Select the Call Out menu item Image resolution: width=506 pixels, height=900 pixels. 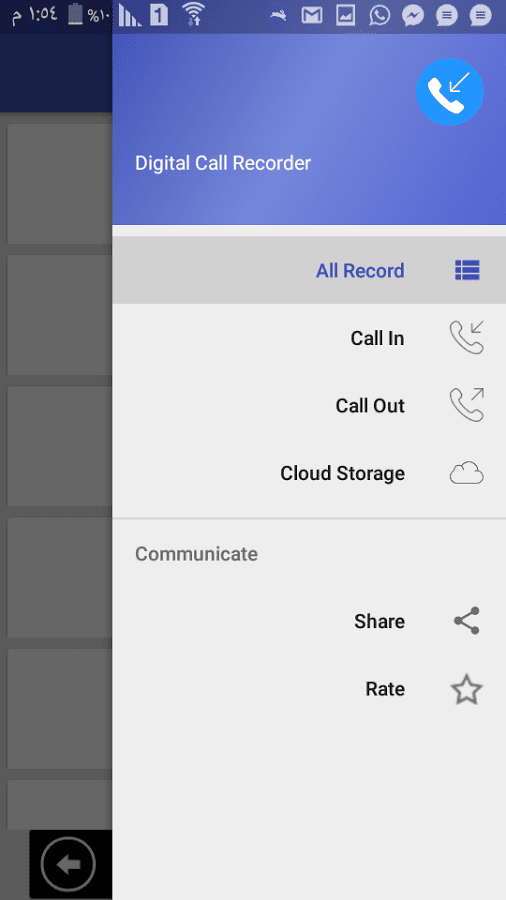[309, 406]
